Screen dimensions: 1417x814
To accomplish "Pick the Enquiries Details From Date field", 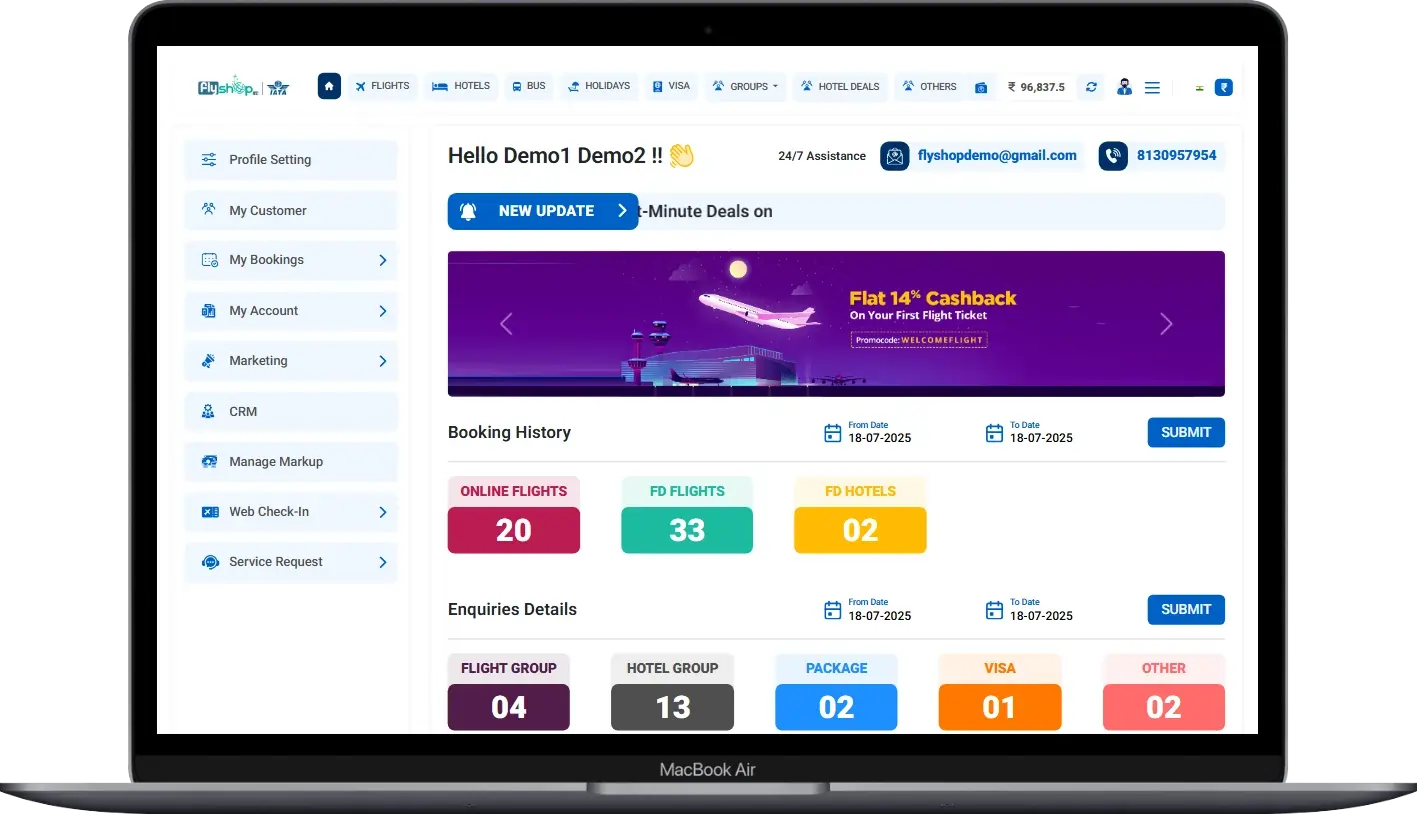I will tap(867, 610).
